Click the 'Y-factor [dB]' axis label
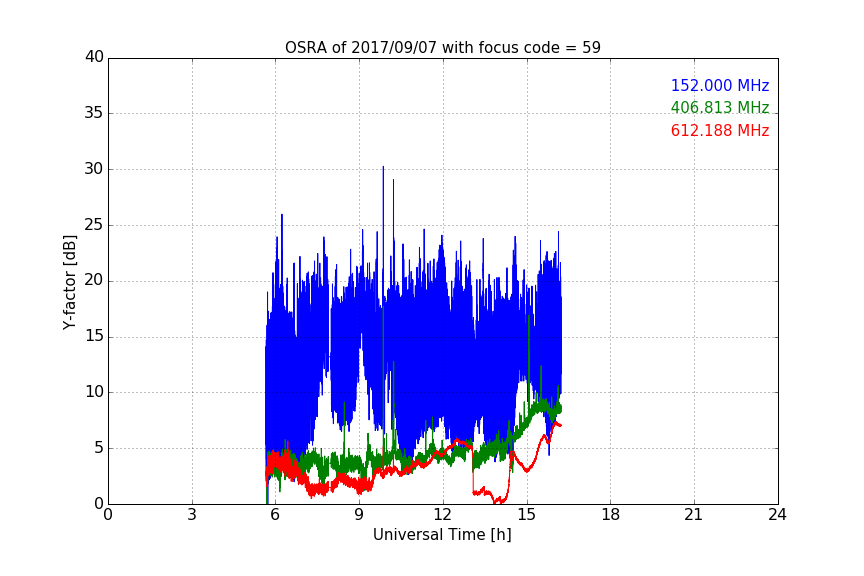 pos(69,282)
